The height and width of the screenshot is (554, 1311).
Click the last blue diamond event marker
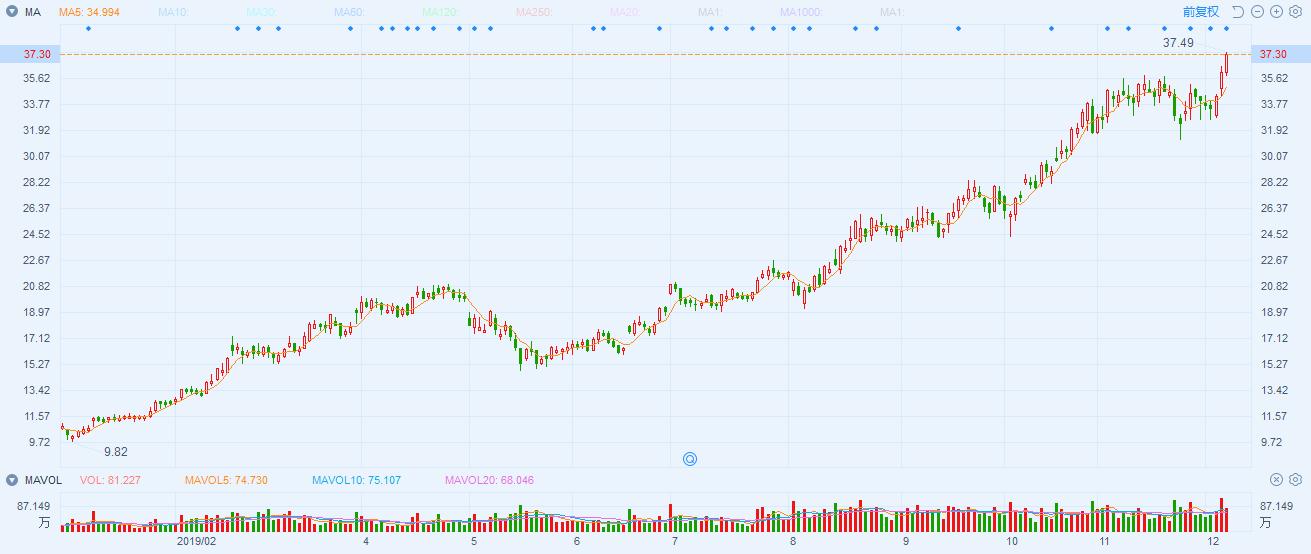(1226, 28)
